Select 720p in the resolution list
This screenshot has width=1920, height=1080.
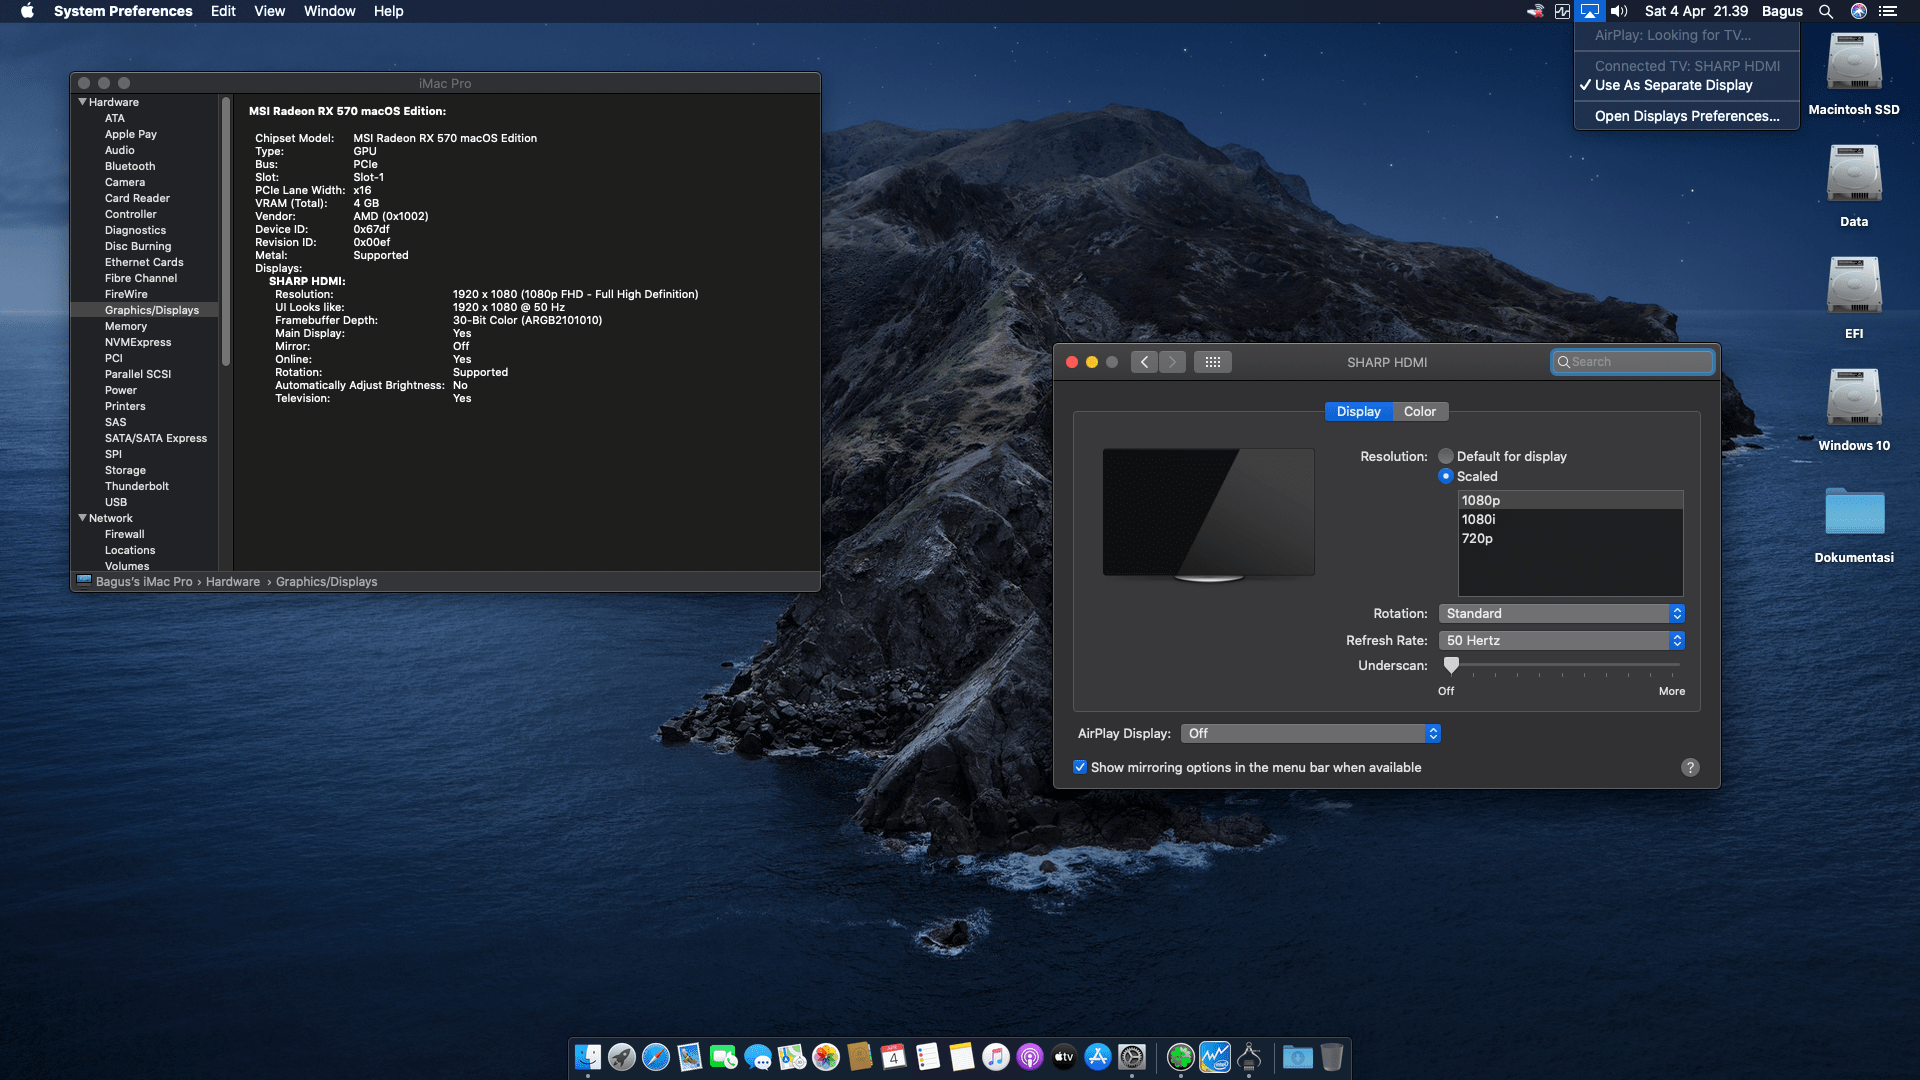click(1570, 538)
